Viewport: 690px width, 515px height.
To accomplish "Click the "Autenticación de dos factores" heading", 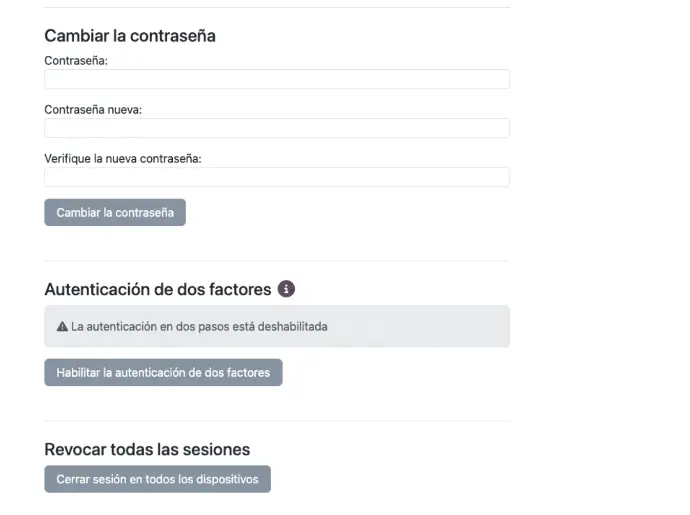I will tap(158, 289).
